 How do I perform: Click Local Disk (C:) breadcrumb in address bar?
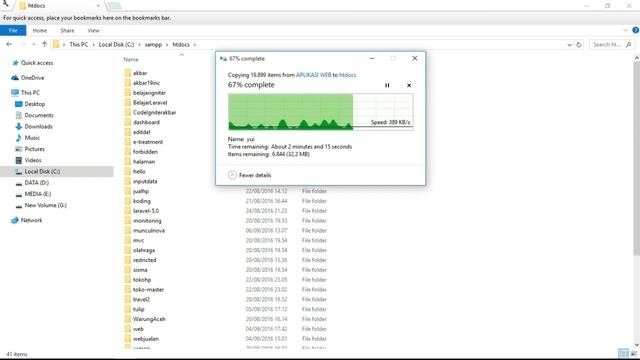tap(116, 44)
